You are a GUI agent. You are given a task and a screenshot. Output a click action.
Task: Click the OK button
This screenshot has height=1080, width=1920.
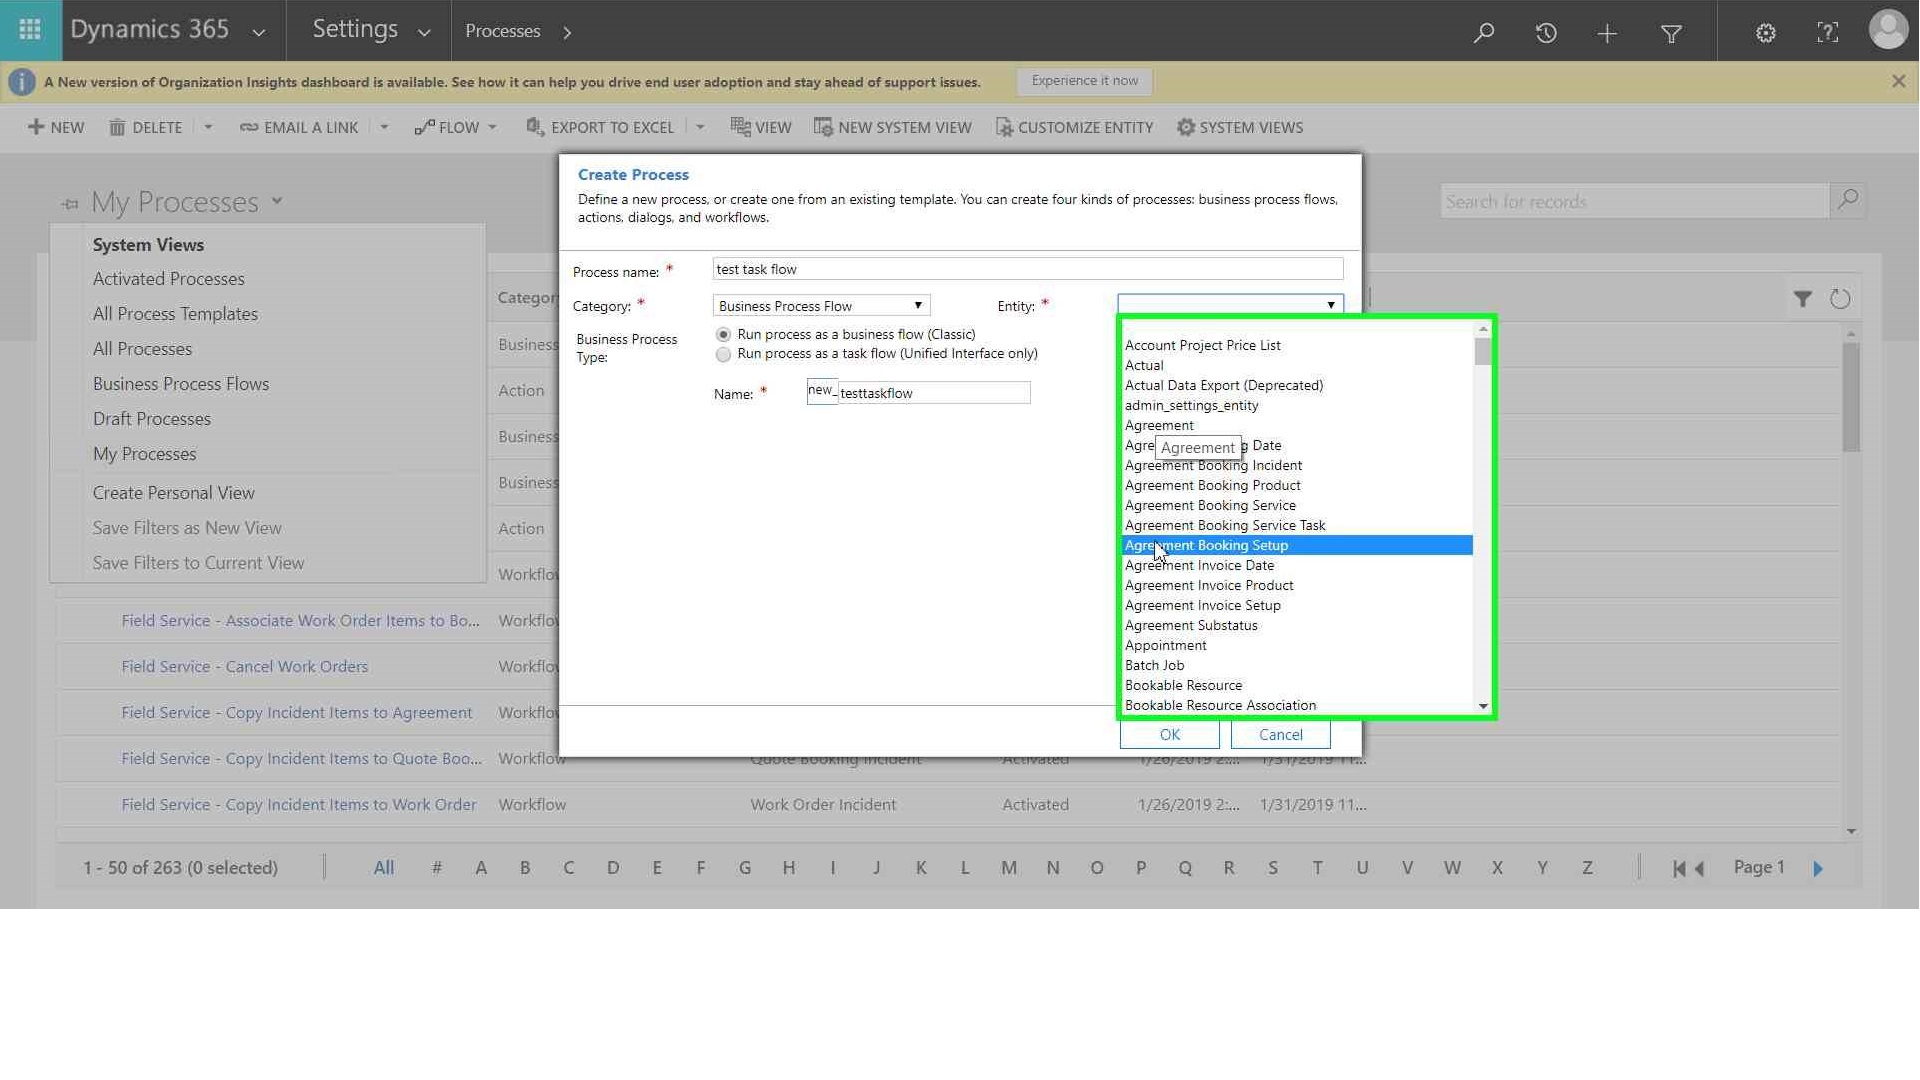(x=1169, y=735)
